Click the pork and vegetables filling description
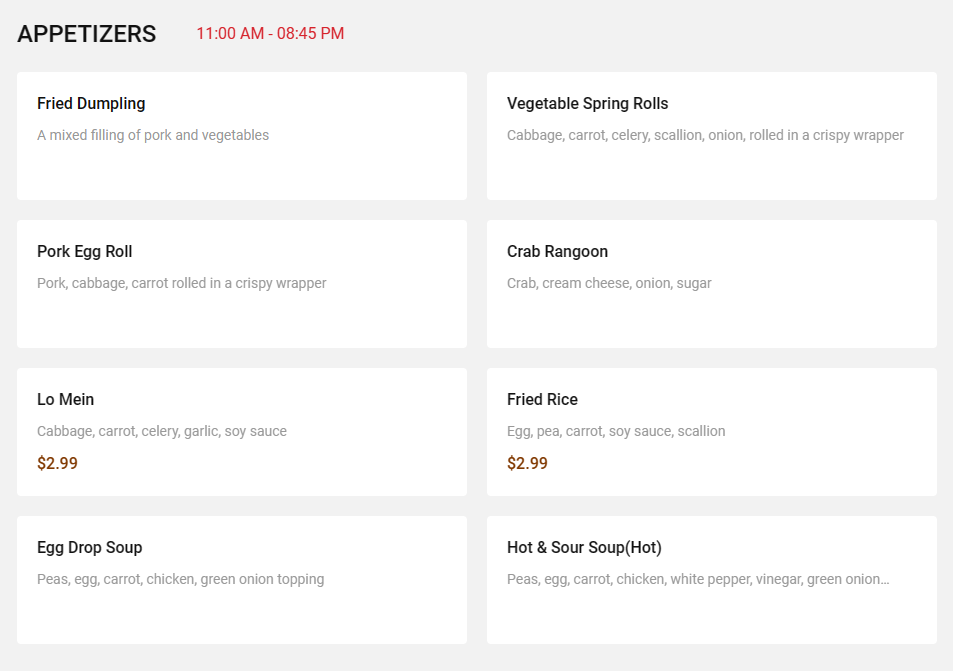The image size is (953, 671). tap(153, 135)
